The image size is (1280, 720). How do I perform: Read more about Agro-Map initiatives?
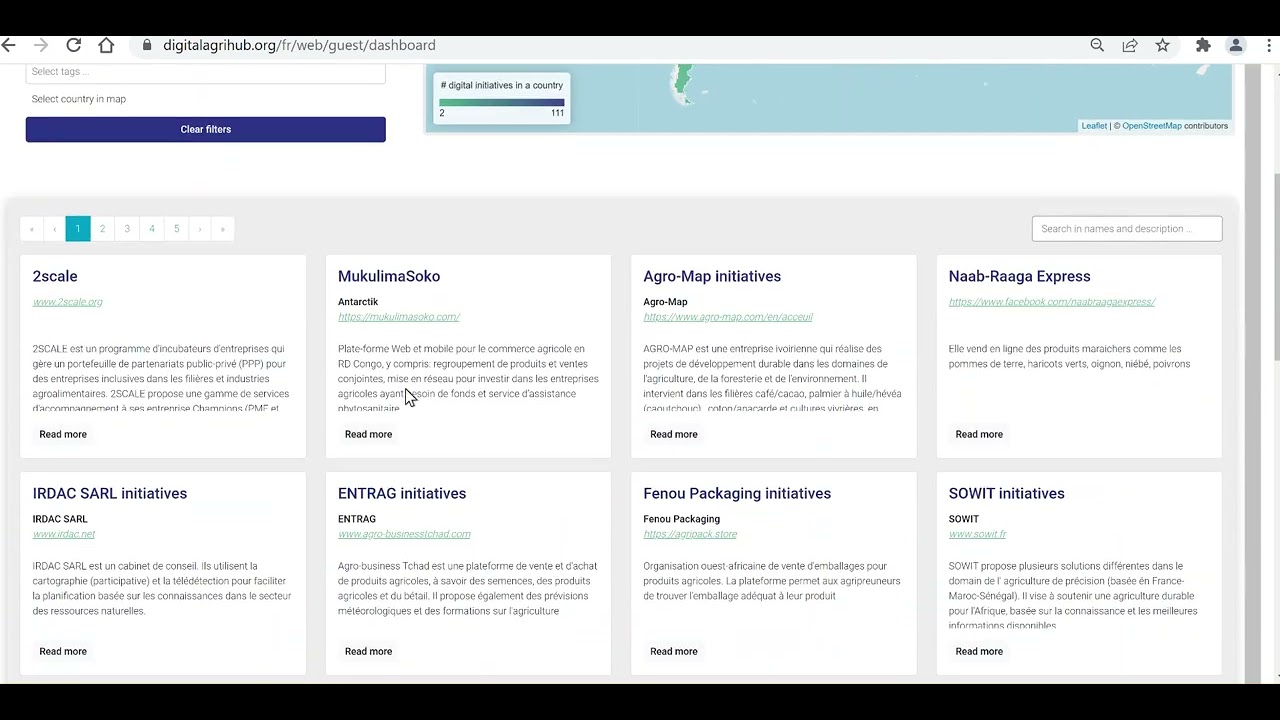click(674, 434)
